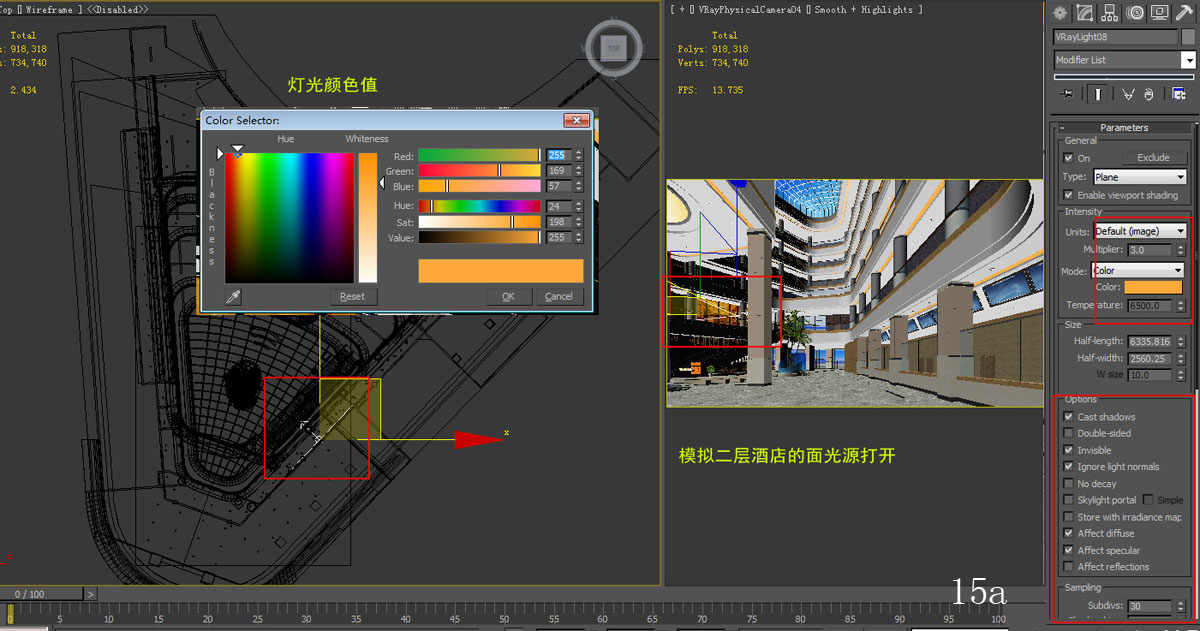Click Subdivs spinner arrows
The height and width of the screenshot is (631, 1200).
coord(1180,606)
